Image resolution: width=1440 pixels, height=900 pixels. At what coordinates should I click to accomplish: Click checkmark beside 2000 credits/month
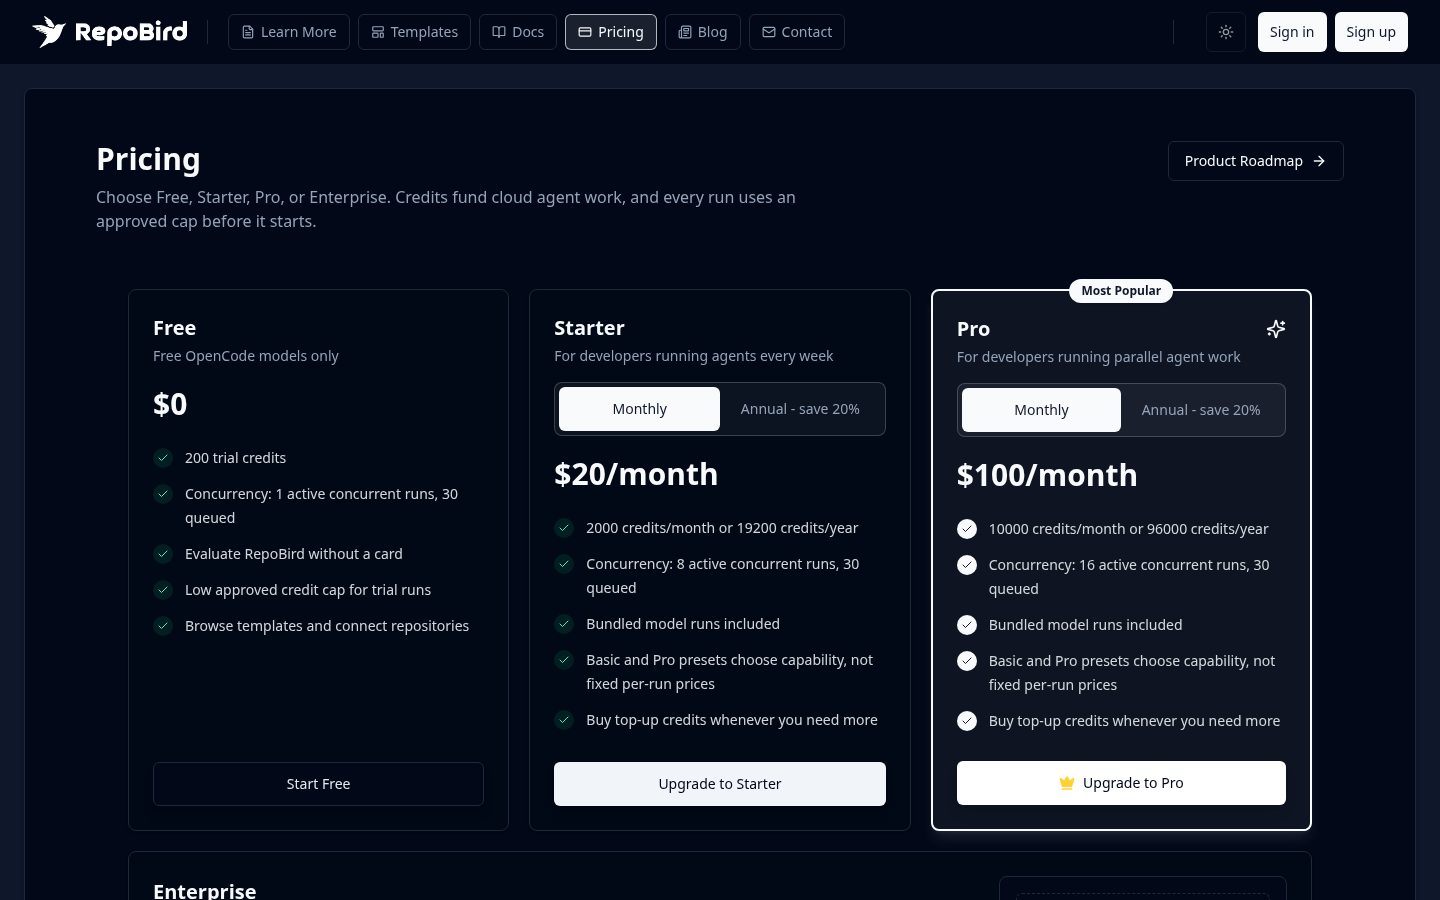564,528
